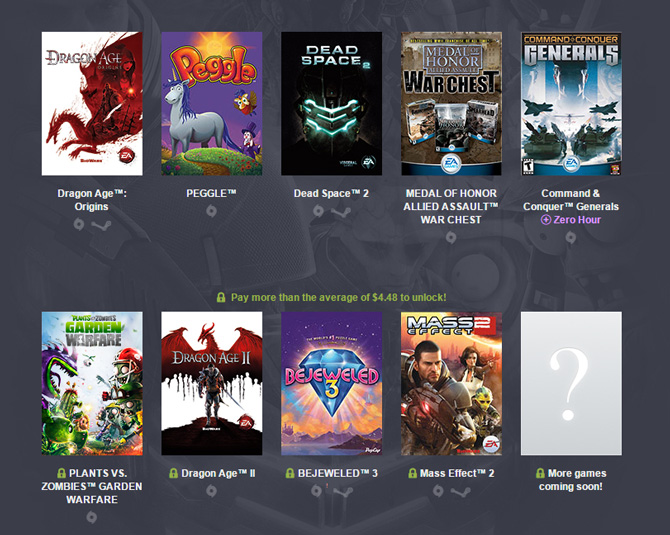Image resolution: width=670 pixels, height=535 pixels.
Task: Select the Bejeweled 3 title text
Action: tap(338, 473)
